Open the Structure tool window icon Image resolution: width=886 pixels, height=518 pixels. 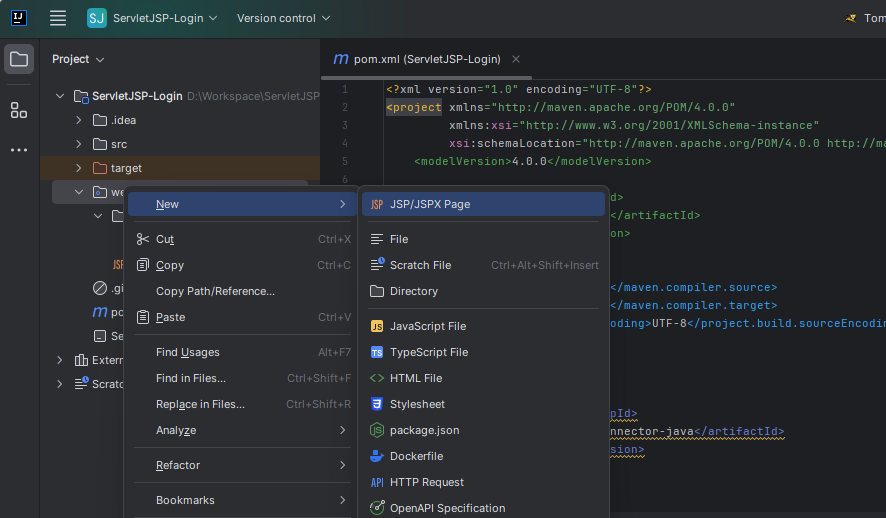(x=19, y=110)
